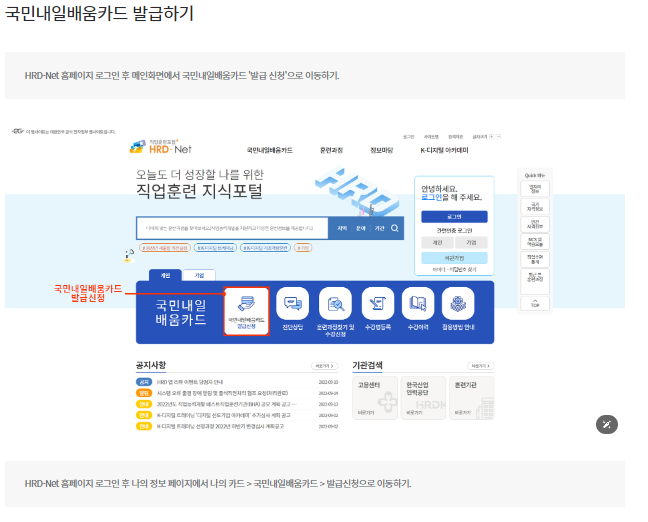Open the 국민내일배움카드 발급신청 card icon
This screenshot has width=648, height=522.
pos(246,311)
